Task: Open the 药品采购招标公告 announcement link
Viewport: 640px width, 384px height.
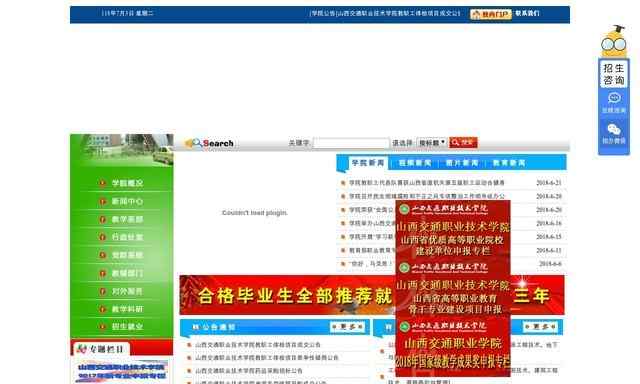Action: (x=249, y=371)
